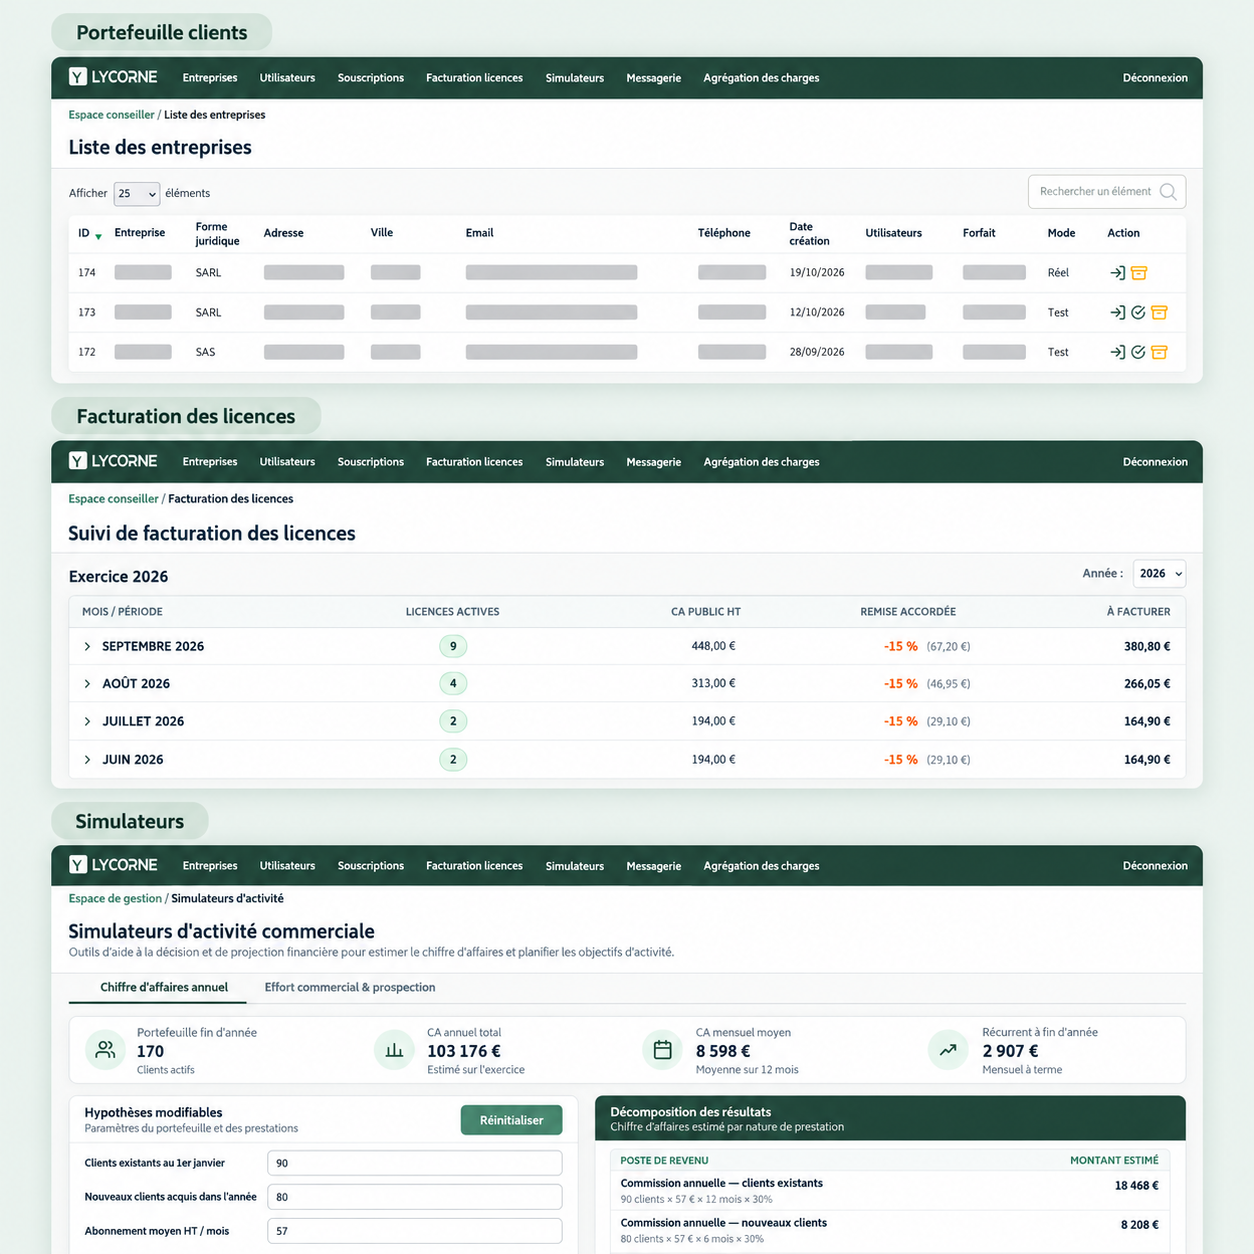The width and height of the screenshot is (1254, 1254).
Task: Click the archive icon for company 173
Action: pyautogui.click(x=1159, y=313)
